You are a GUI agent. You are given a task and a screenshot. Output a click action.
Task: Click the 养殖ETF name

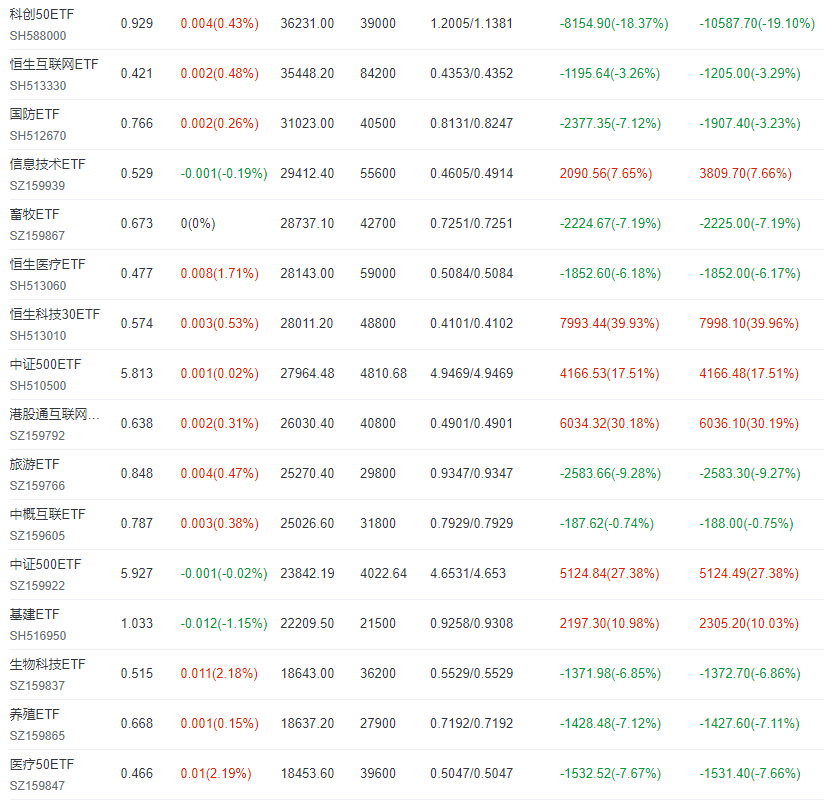point(35,714)
